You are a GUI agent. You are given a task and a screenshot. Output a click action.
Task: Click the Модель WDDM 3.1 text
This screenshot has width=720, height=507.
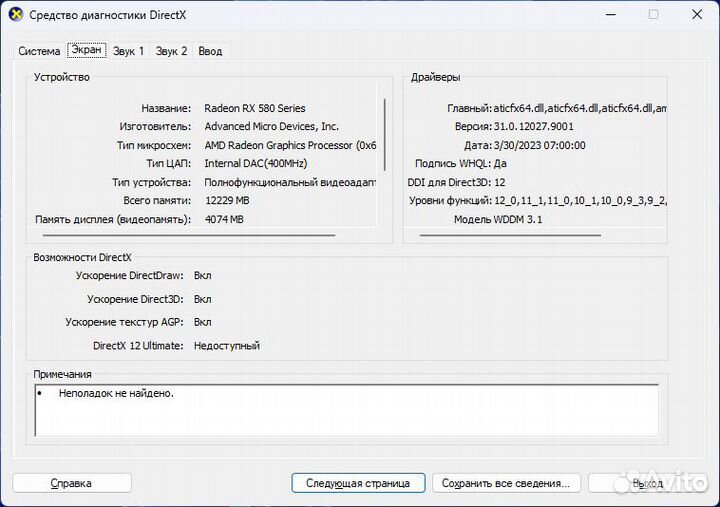pos(498,219)
